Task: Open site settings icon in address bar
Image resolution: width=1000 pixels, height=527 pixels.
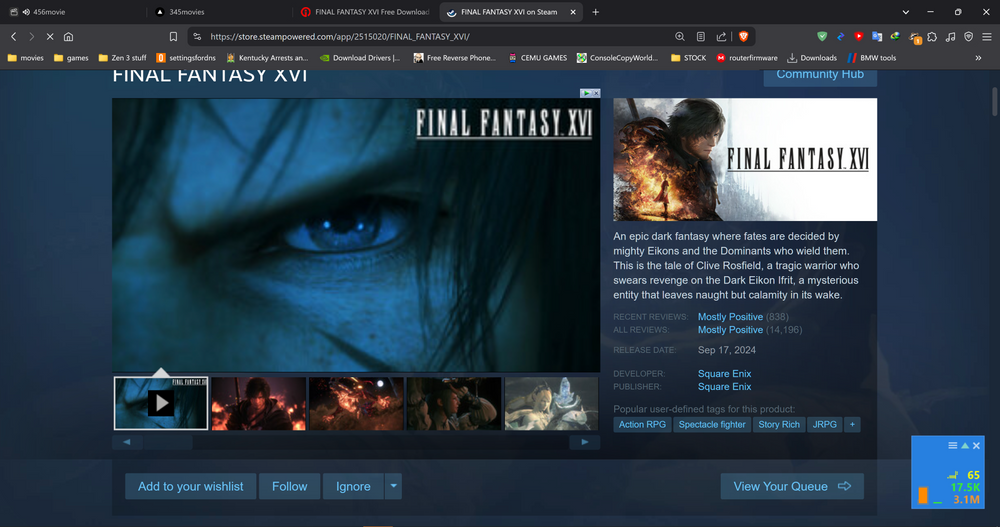Action: (x=197, y=37)
